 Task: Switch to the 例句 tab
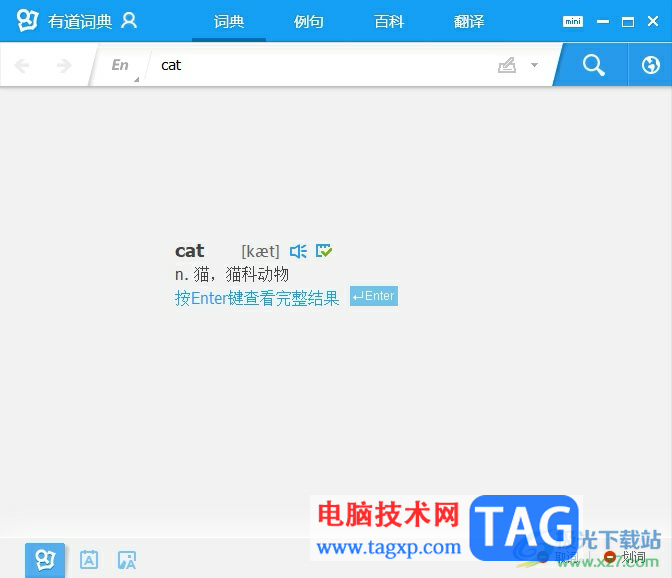pyautogui.click(x=309, y=21)
